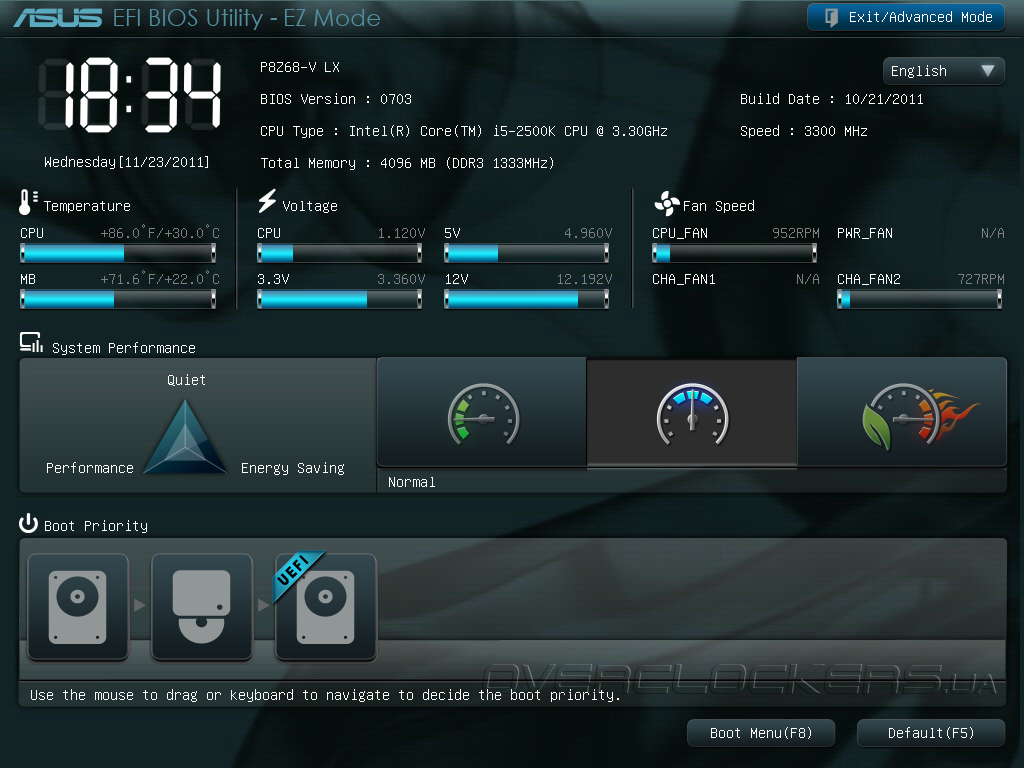The width and height of the screenshot is (1024, 768).
Task: Click the CPU voltage bar
Action: [340, 253]
